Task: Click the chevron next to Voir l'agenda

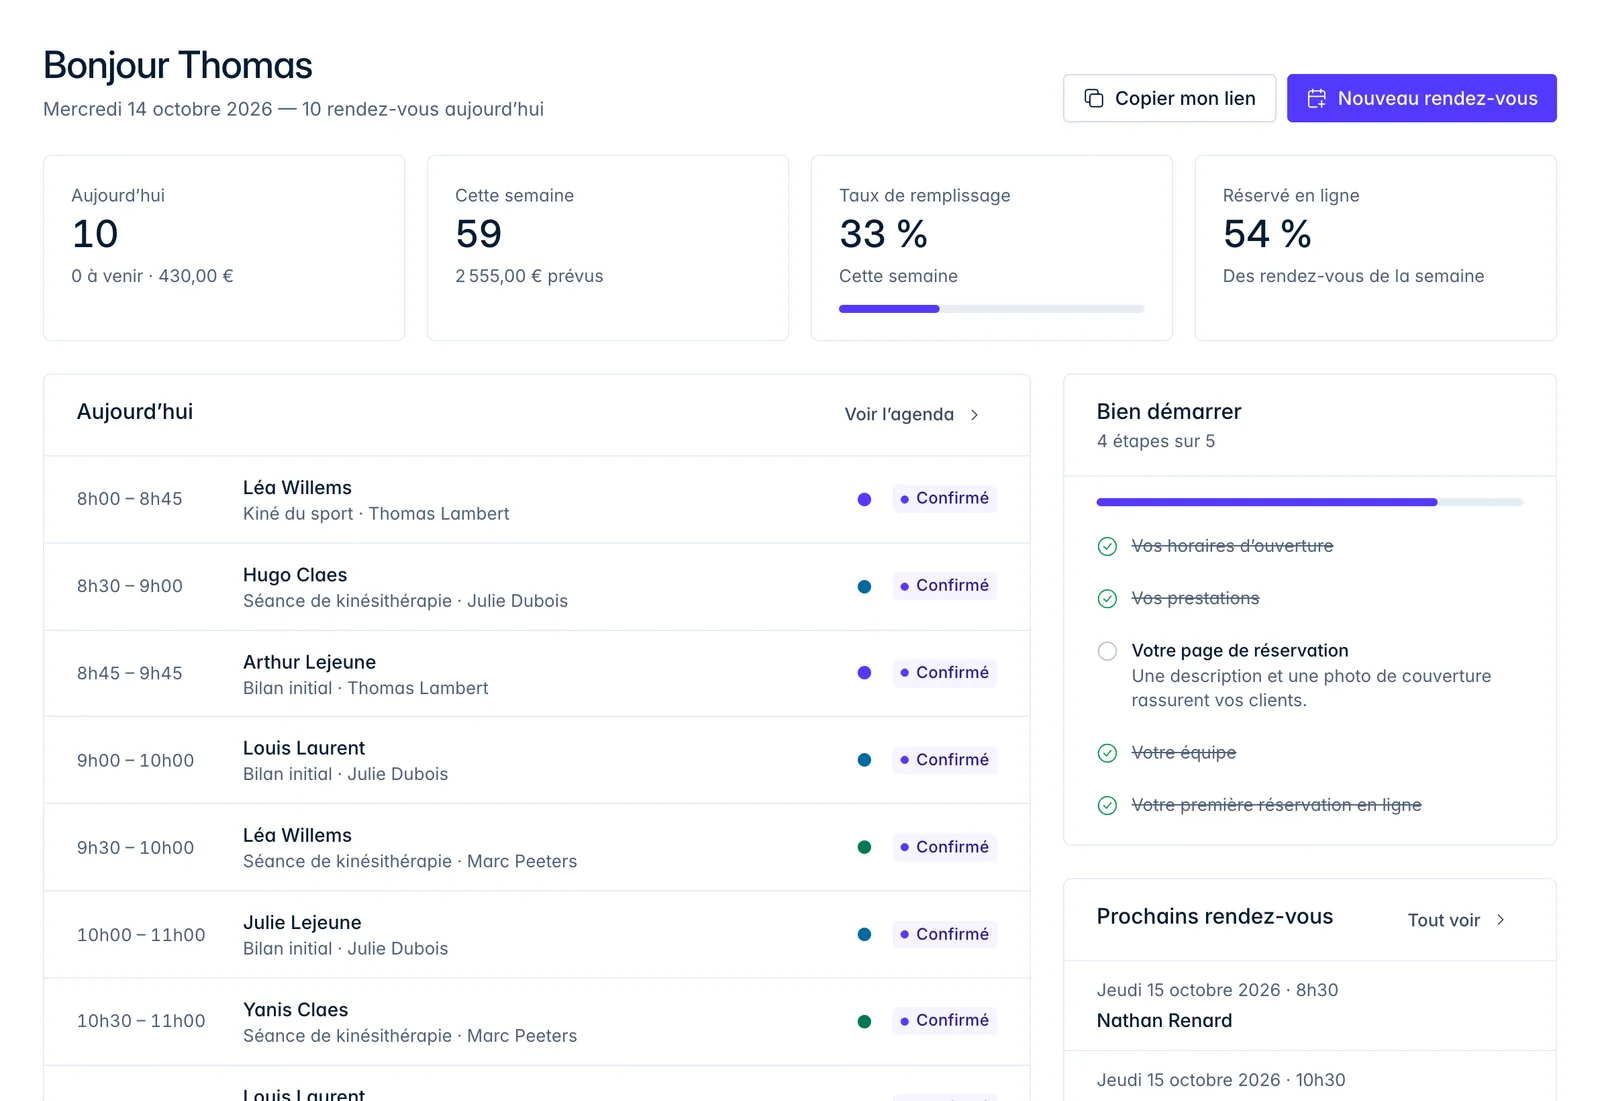Action: coord(974,415)
